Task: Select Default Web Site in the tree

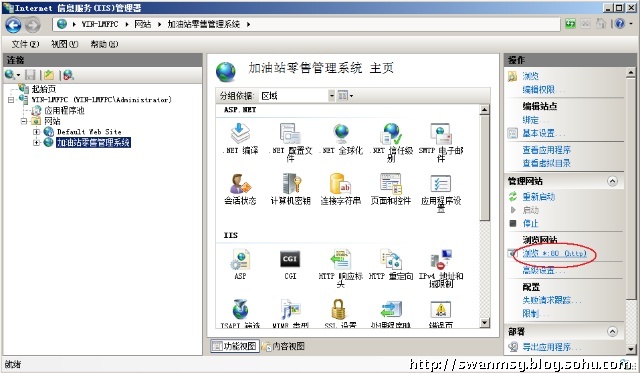Action: pos(89,132)
